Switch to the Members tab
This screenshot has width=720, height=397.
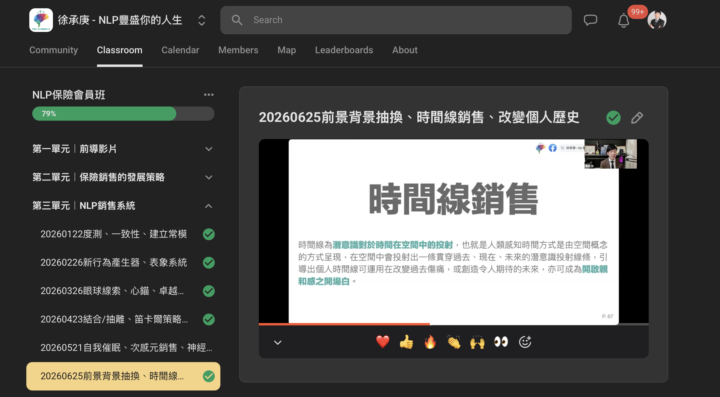click(x=238, y=50)
